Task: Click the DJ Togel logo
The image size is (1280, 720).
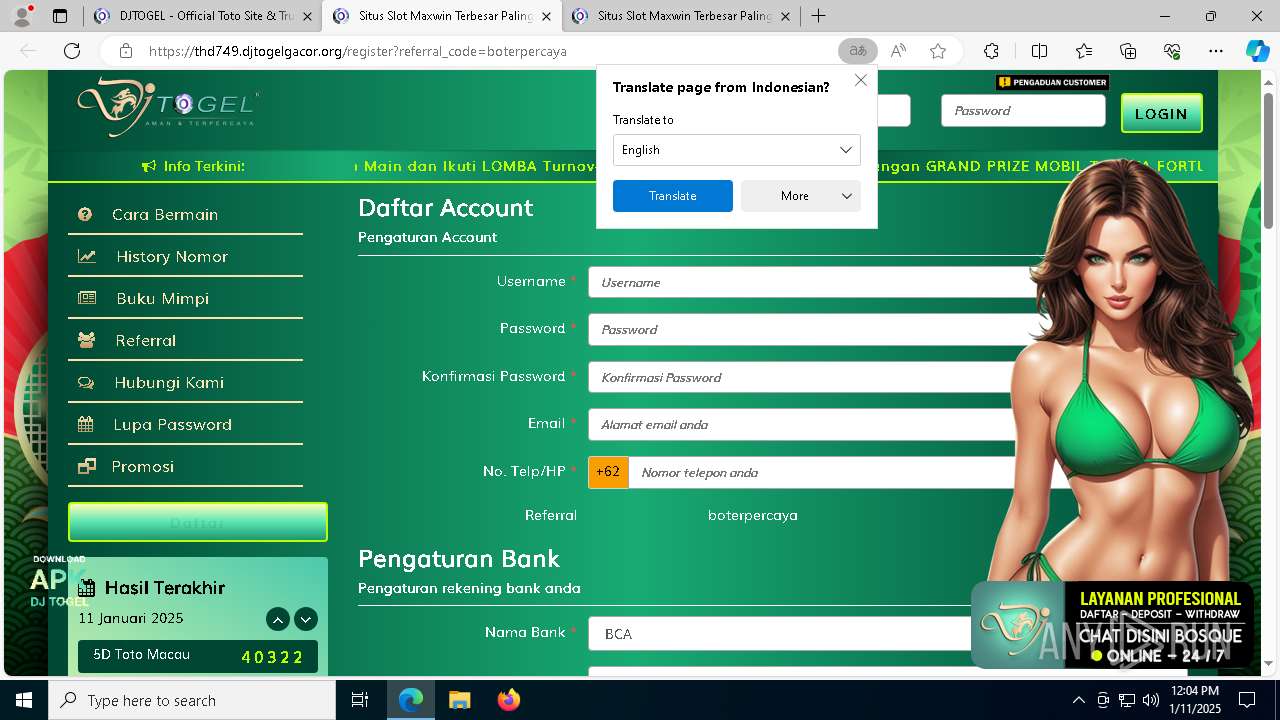Action: (168, 106)
